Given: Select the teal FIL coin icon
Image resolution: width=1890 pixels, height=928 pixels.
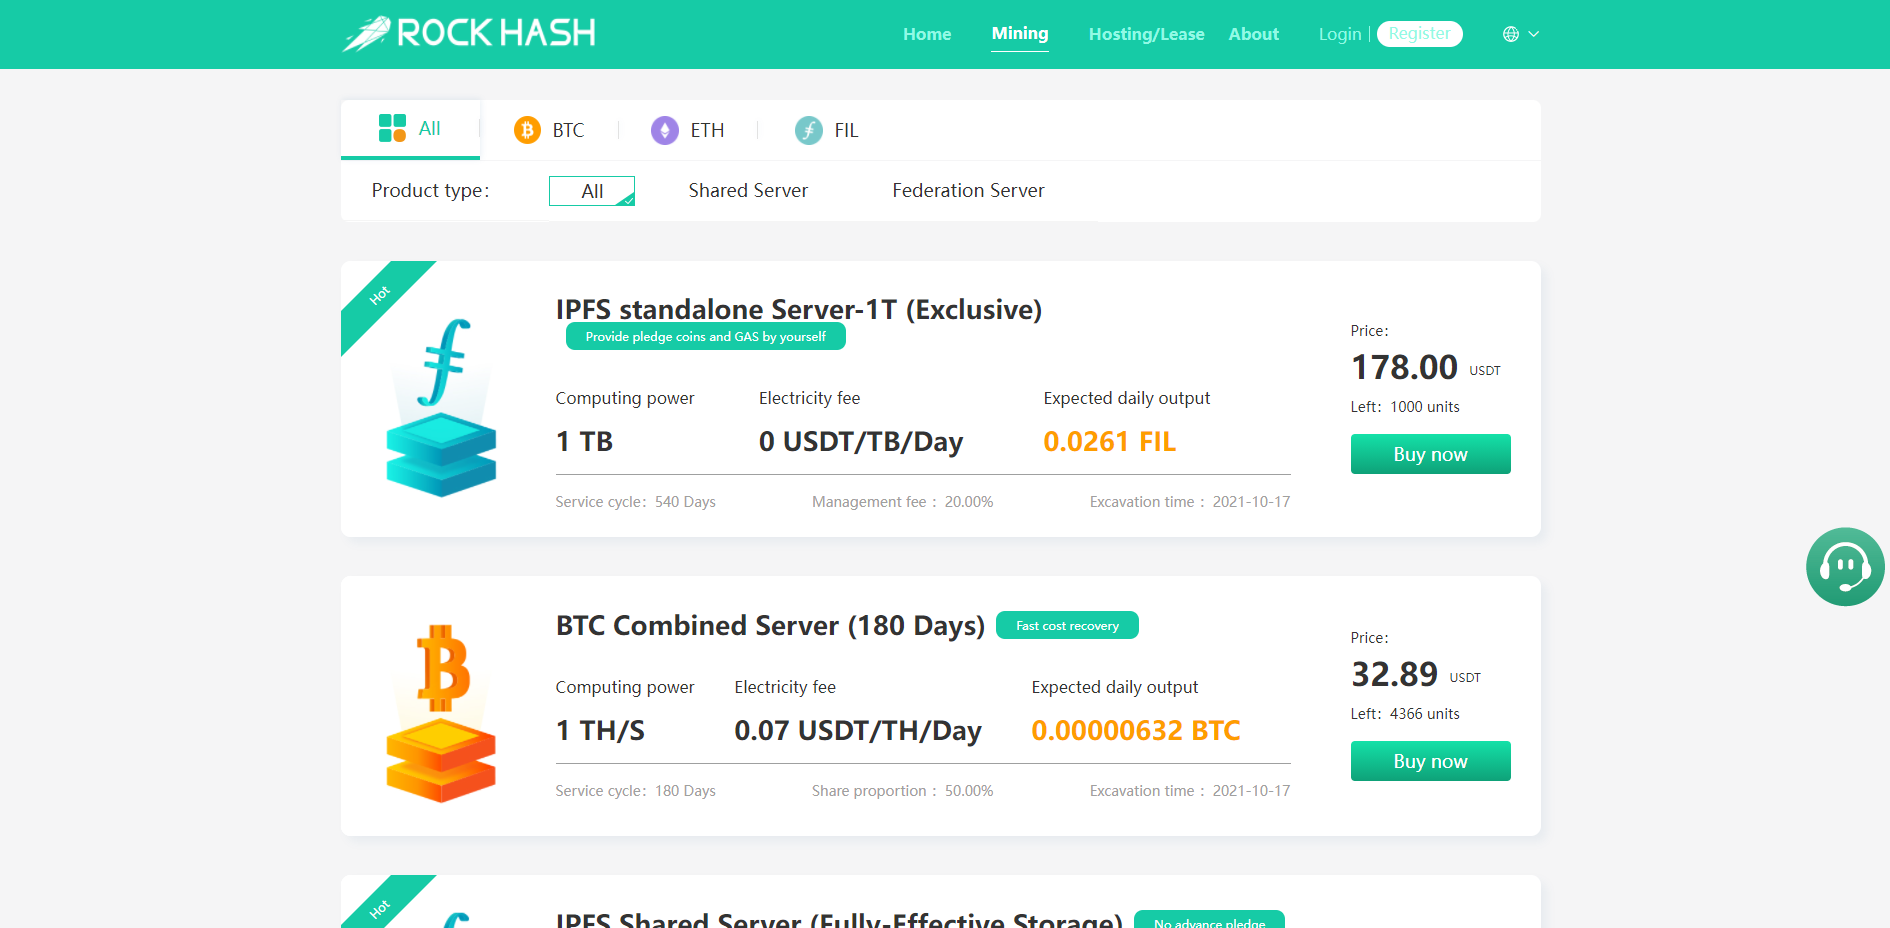Looking at the screenshot, I should pos(809,130).
